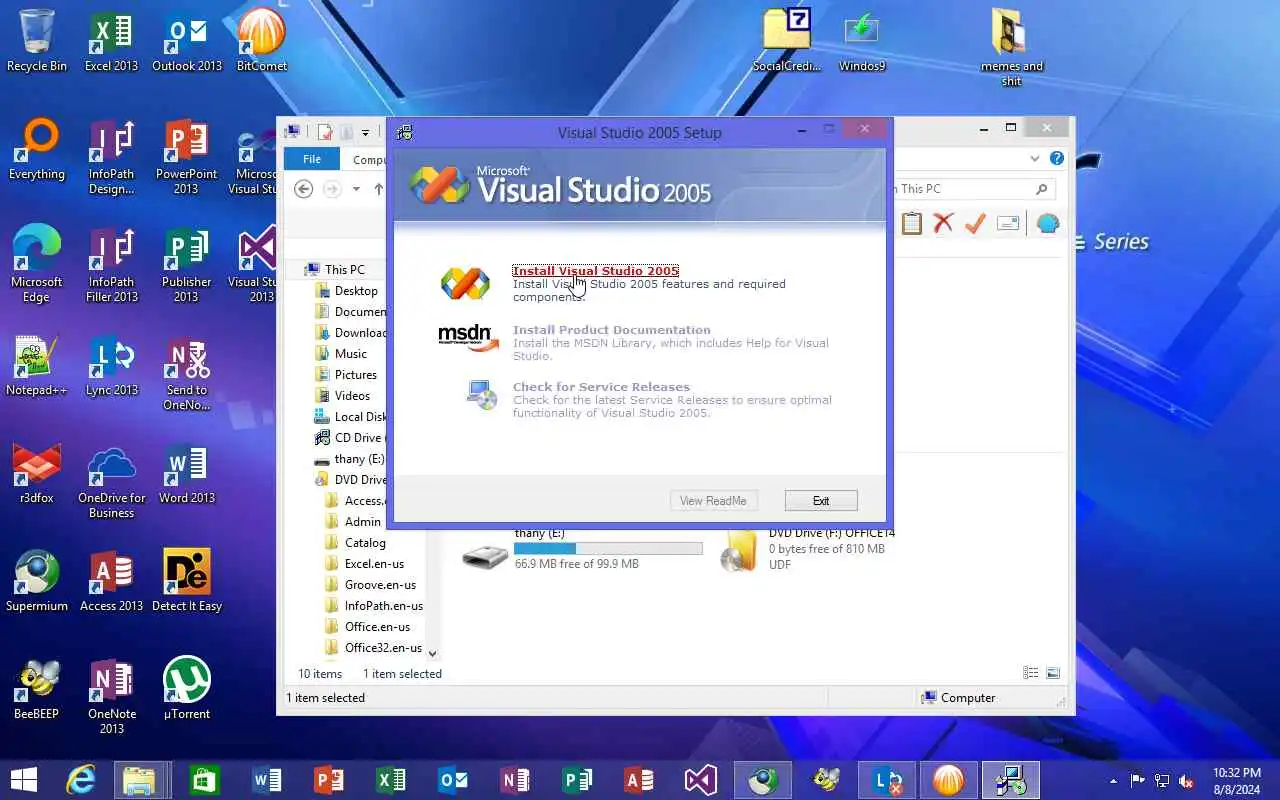Click the Everything desktop shortcut
Screen dimensions: 1280x800
click(37, 150)
